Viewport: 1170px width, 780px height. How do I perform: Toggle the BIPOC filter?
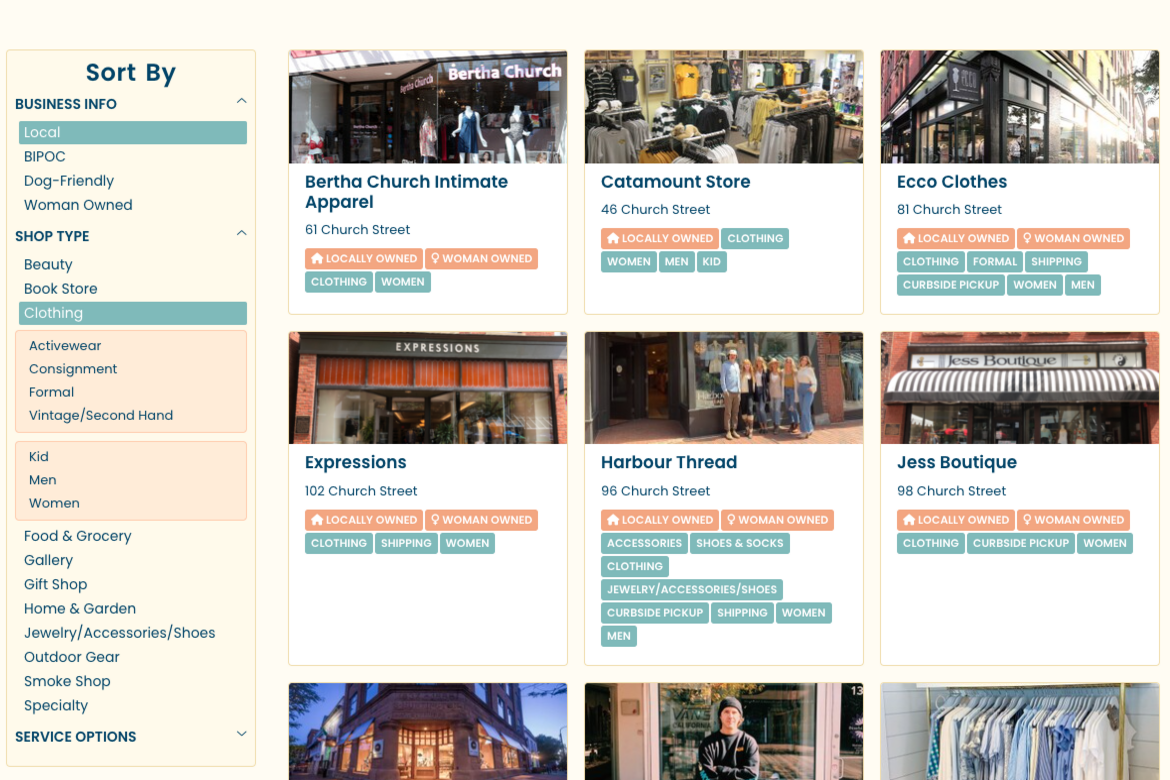pyautogui.click(x=45, y=157)
